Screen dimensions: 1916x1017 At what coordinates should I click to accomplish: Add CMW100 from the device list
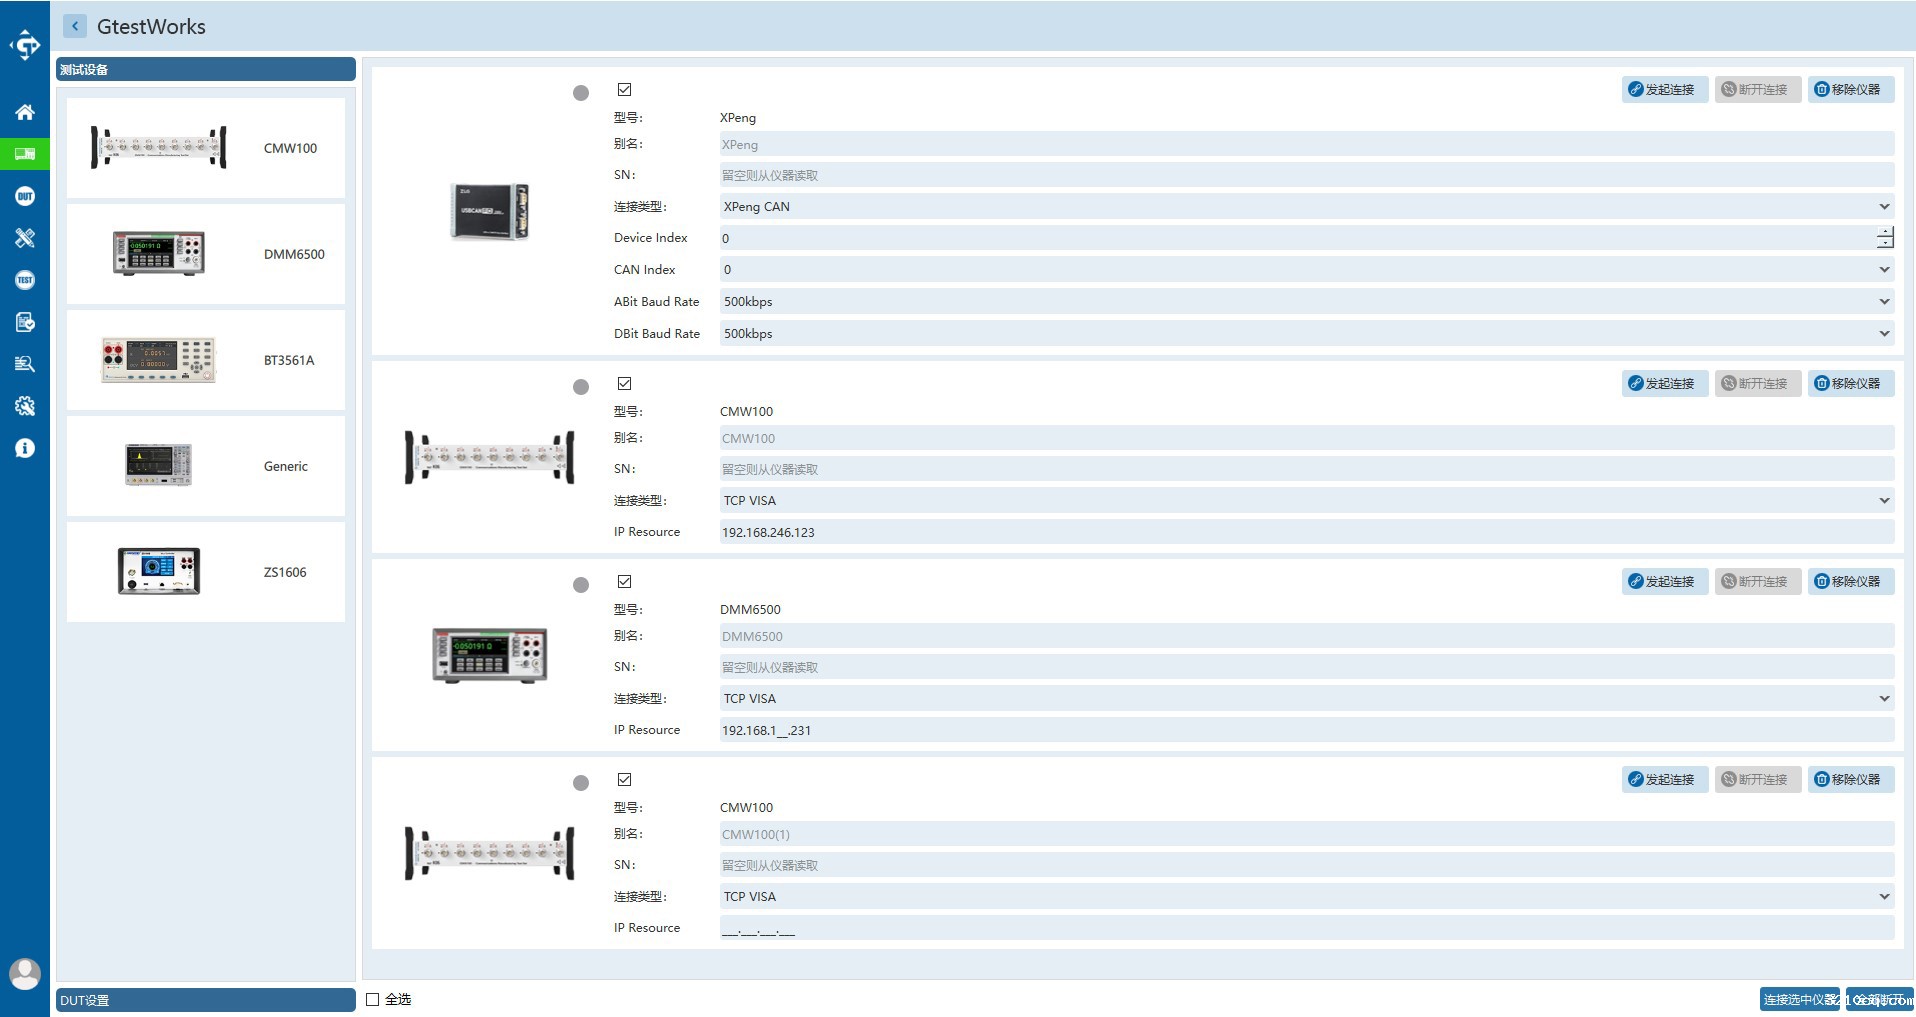(x=206, y=148)
